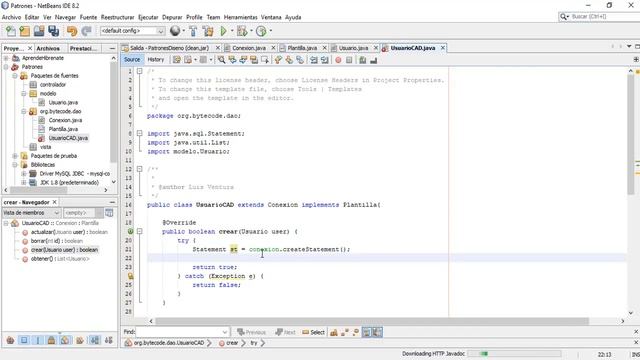Collapse the Paquetes de fuentes node
Screen dimensions: 640x360
click(15, 76)
